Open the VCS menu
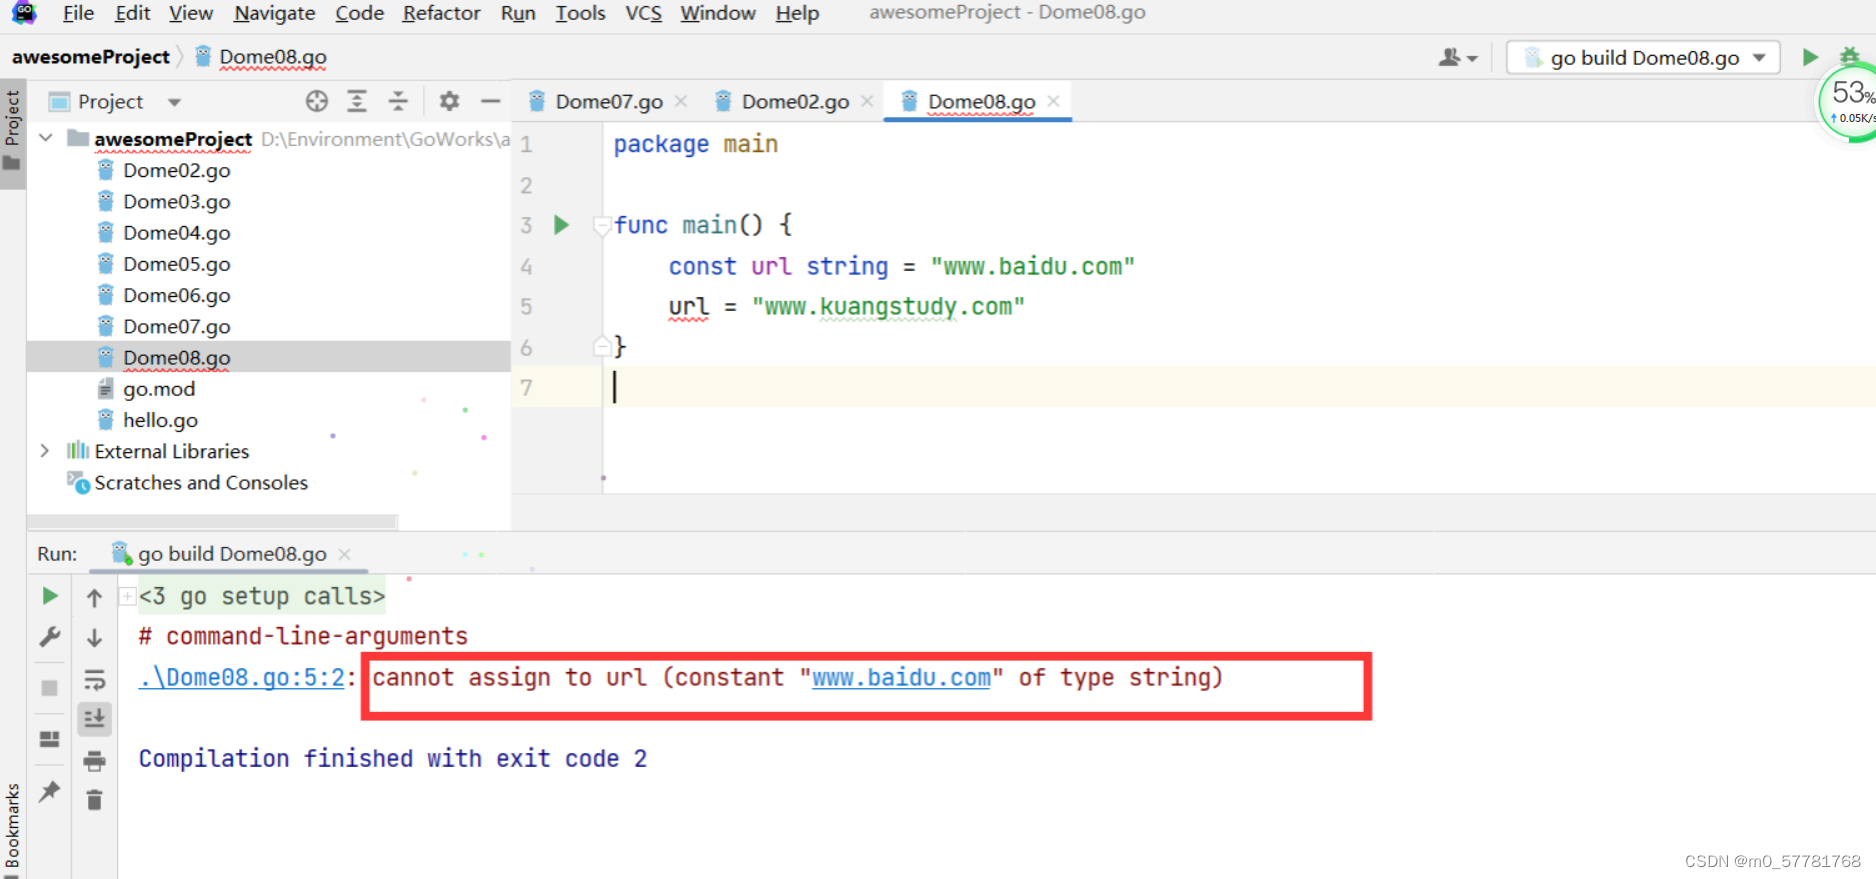 643,13
